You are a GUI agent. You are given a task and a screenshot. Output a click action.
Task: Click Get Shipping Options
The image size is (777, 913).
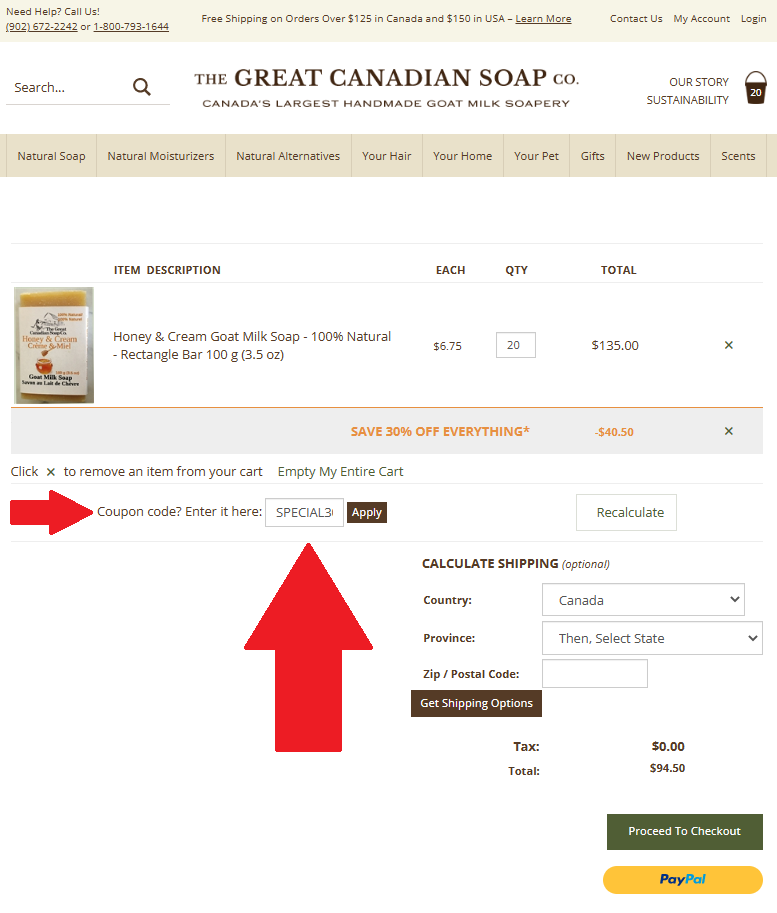[x=476, y=703]
